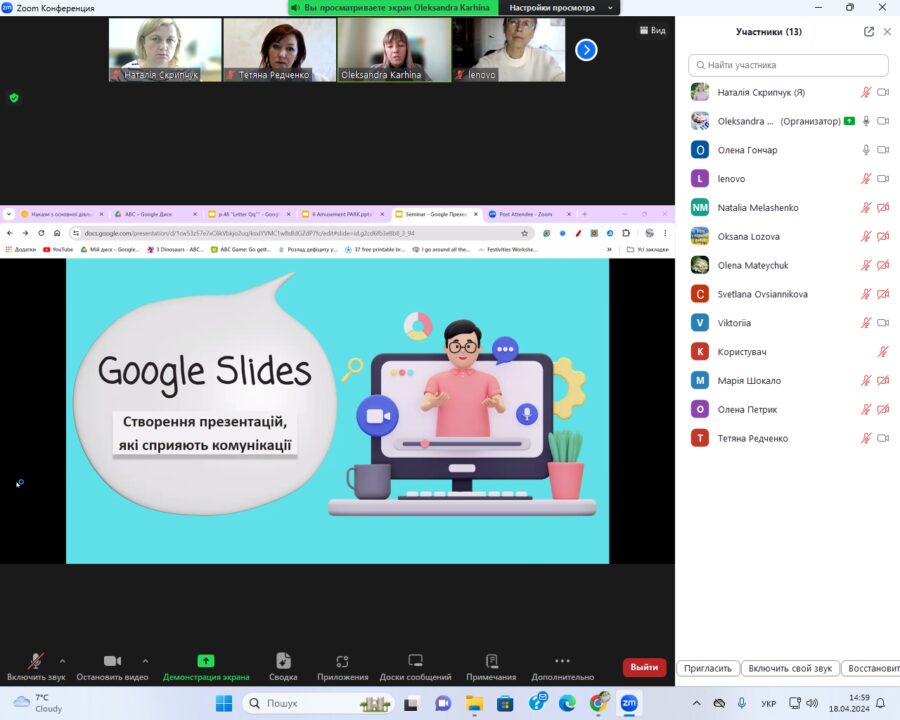Click microphone icon in Олена Гончар row

point(866,150)
